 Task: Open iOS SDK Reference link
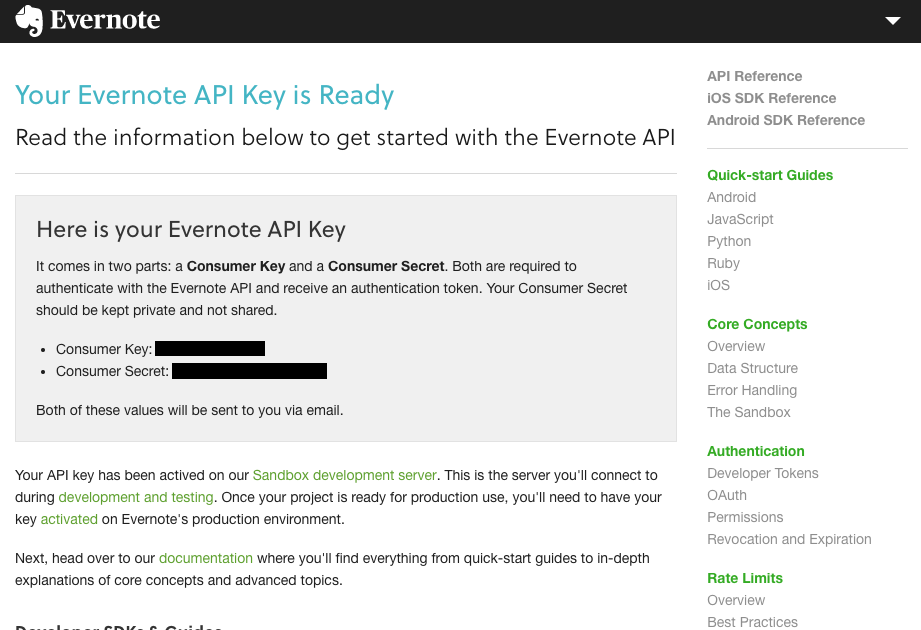pyautogui.click(x=771, y=98)
